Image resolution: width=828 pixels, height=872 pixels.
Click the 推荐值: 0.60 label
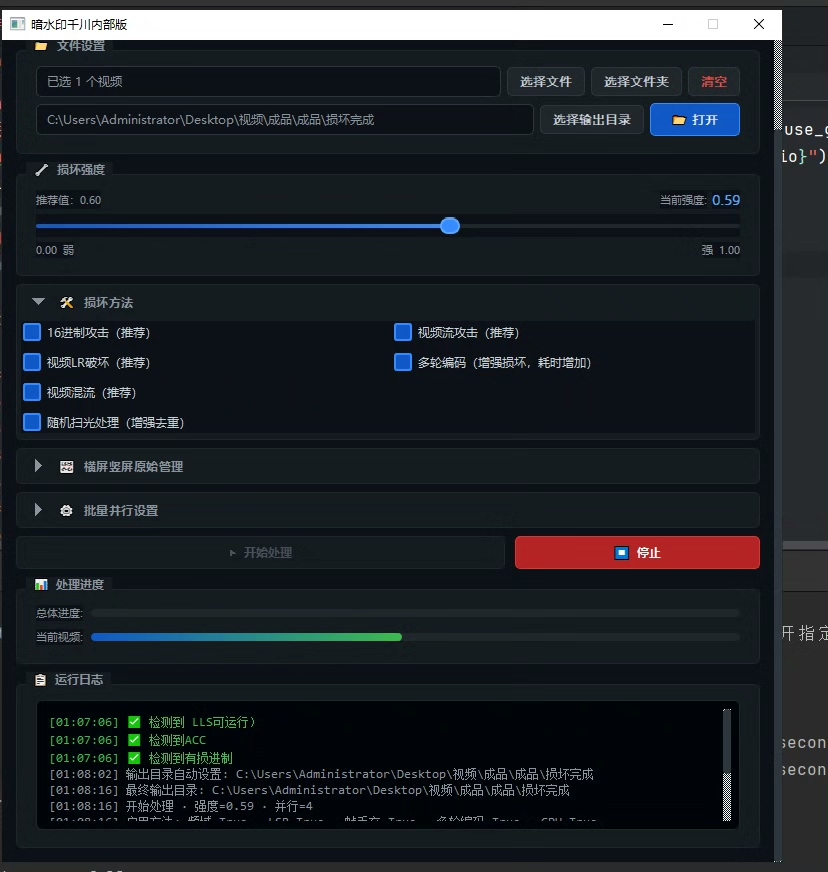[x=68, y=200]
